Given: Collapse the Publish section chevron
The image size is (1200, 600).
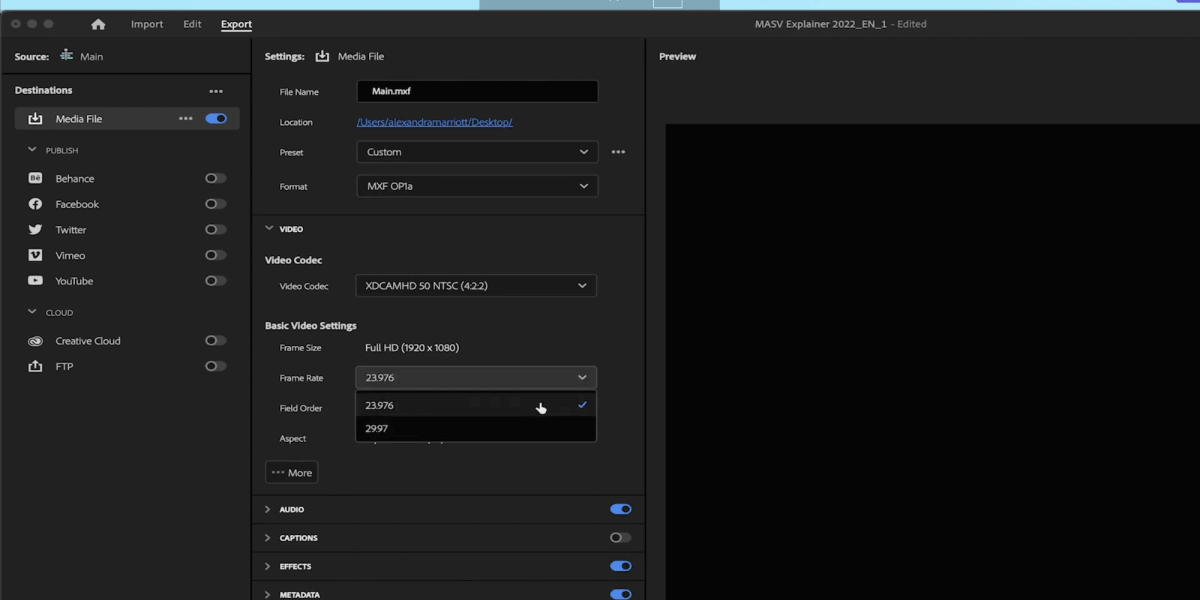Looking at the screenshot, I should point(32,150).
